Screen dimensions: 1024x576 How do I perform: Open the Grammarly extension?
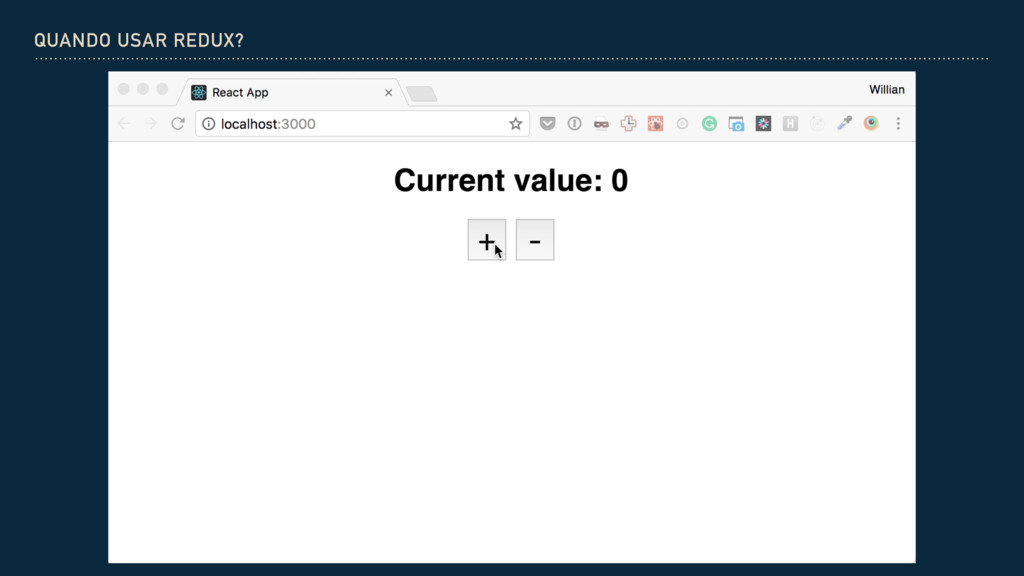coord(709,123)
